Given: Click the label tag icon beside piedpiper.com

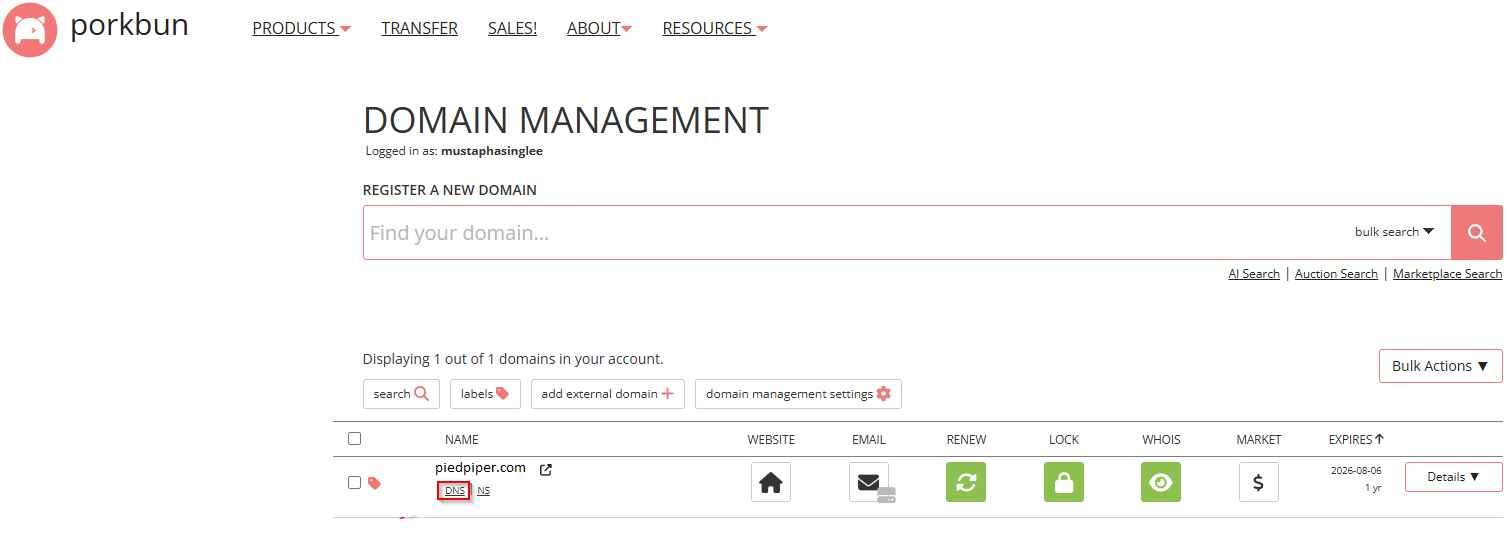Looking at the screenshot, I should pyautogui.click(x=375, y=483).
